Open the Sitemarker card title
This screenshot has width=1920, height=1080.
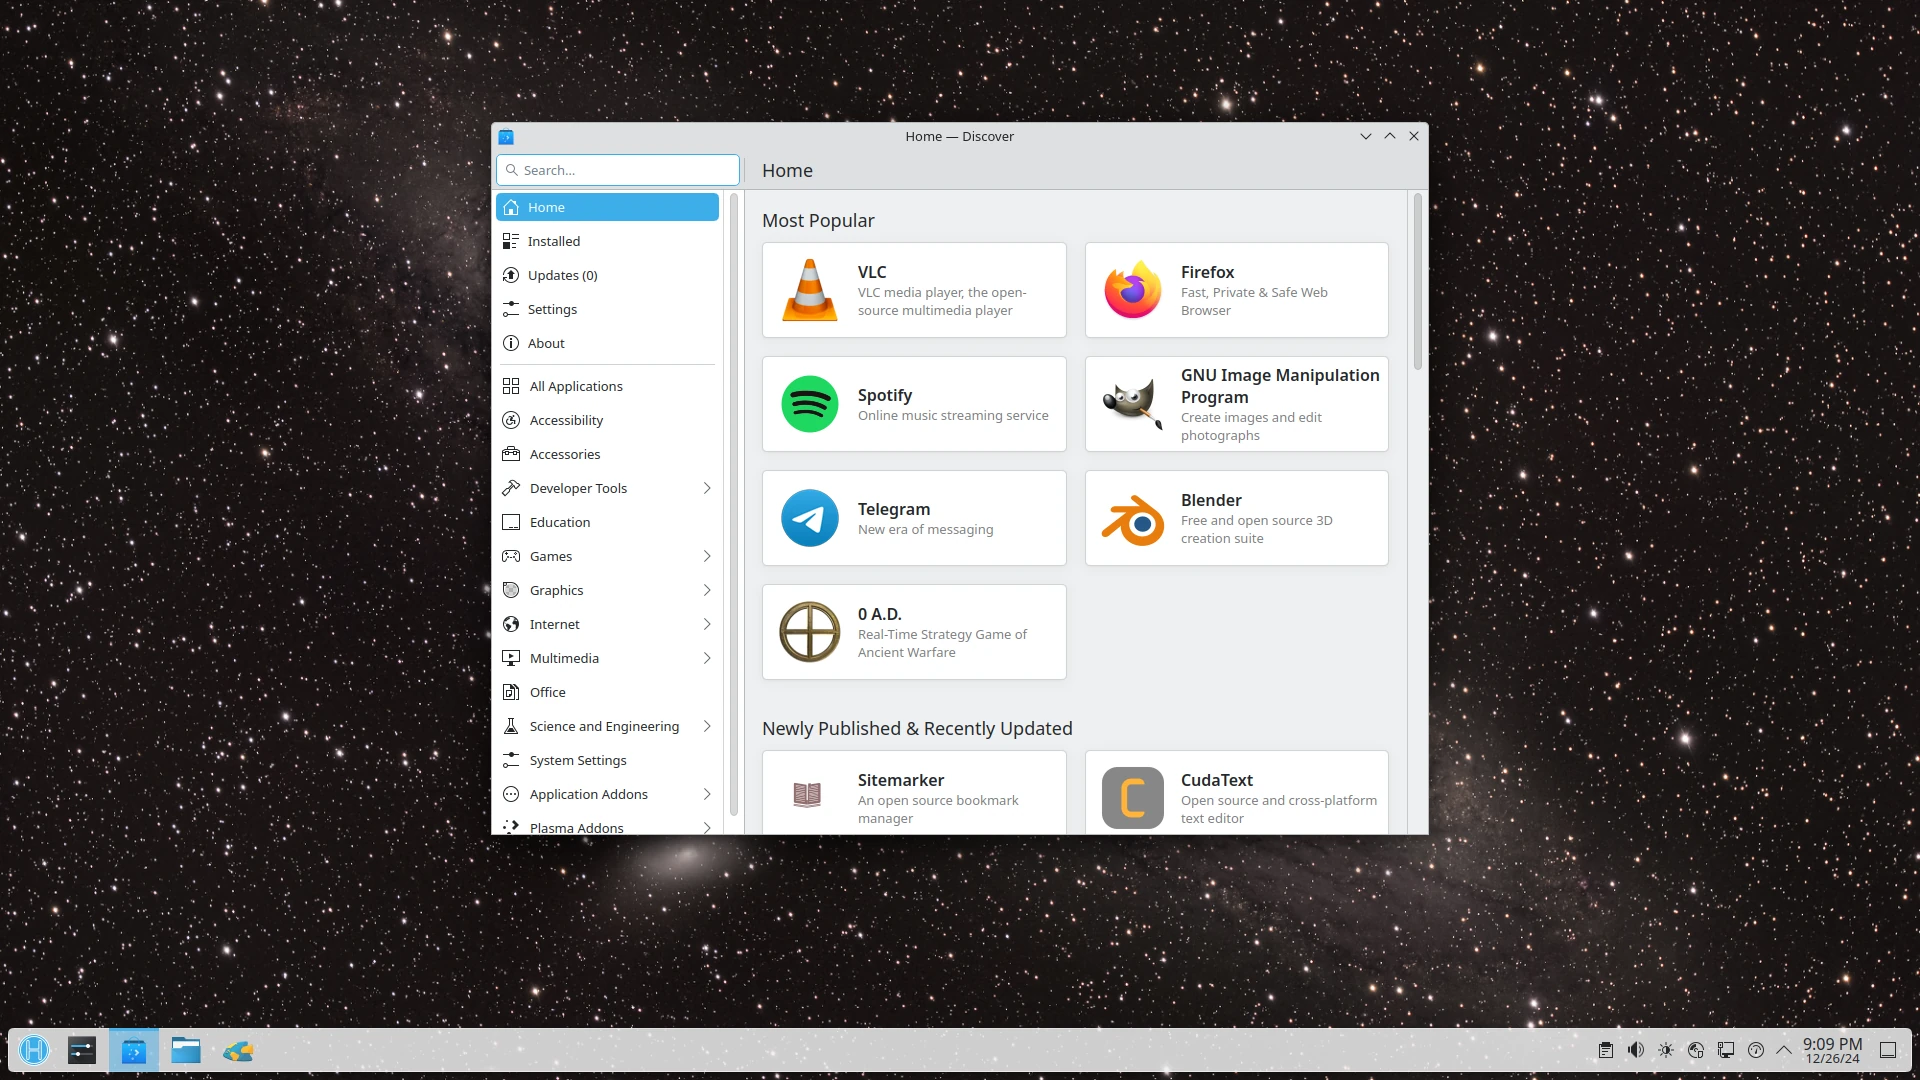point(901,780)
